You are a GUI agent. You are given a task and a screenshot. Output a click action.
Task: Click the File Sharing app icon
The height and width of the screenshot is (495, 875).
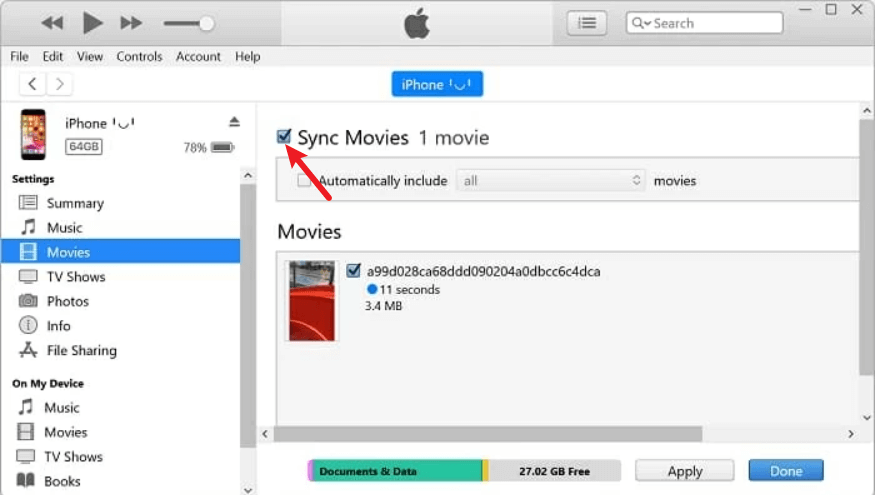coord(28,350)
